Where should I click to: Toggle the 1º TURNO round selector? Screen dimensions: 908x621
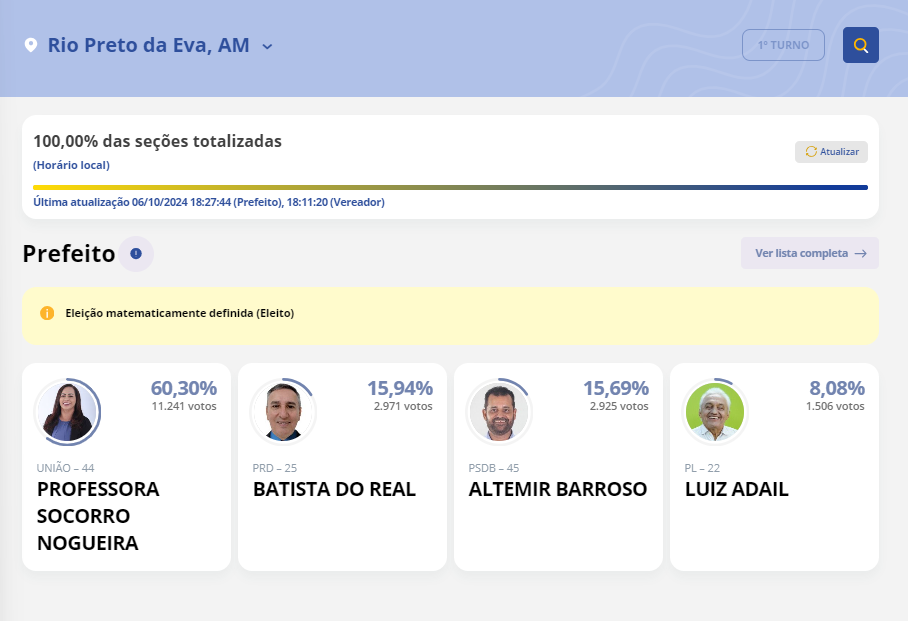pyautogui.click(x=783, y=45)
